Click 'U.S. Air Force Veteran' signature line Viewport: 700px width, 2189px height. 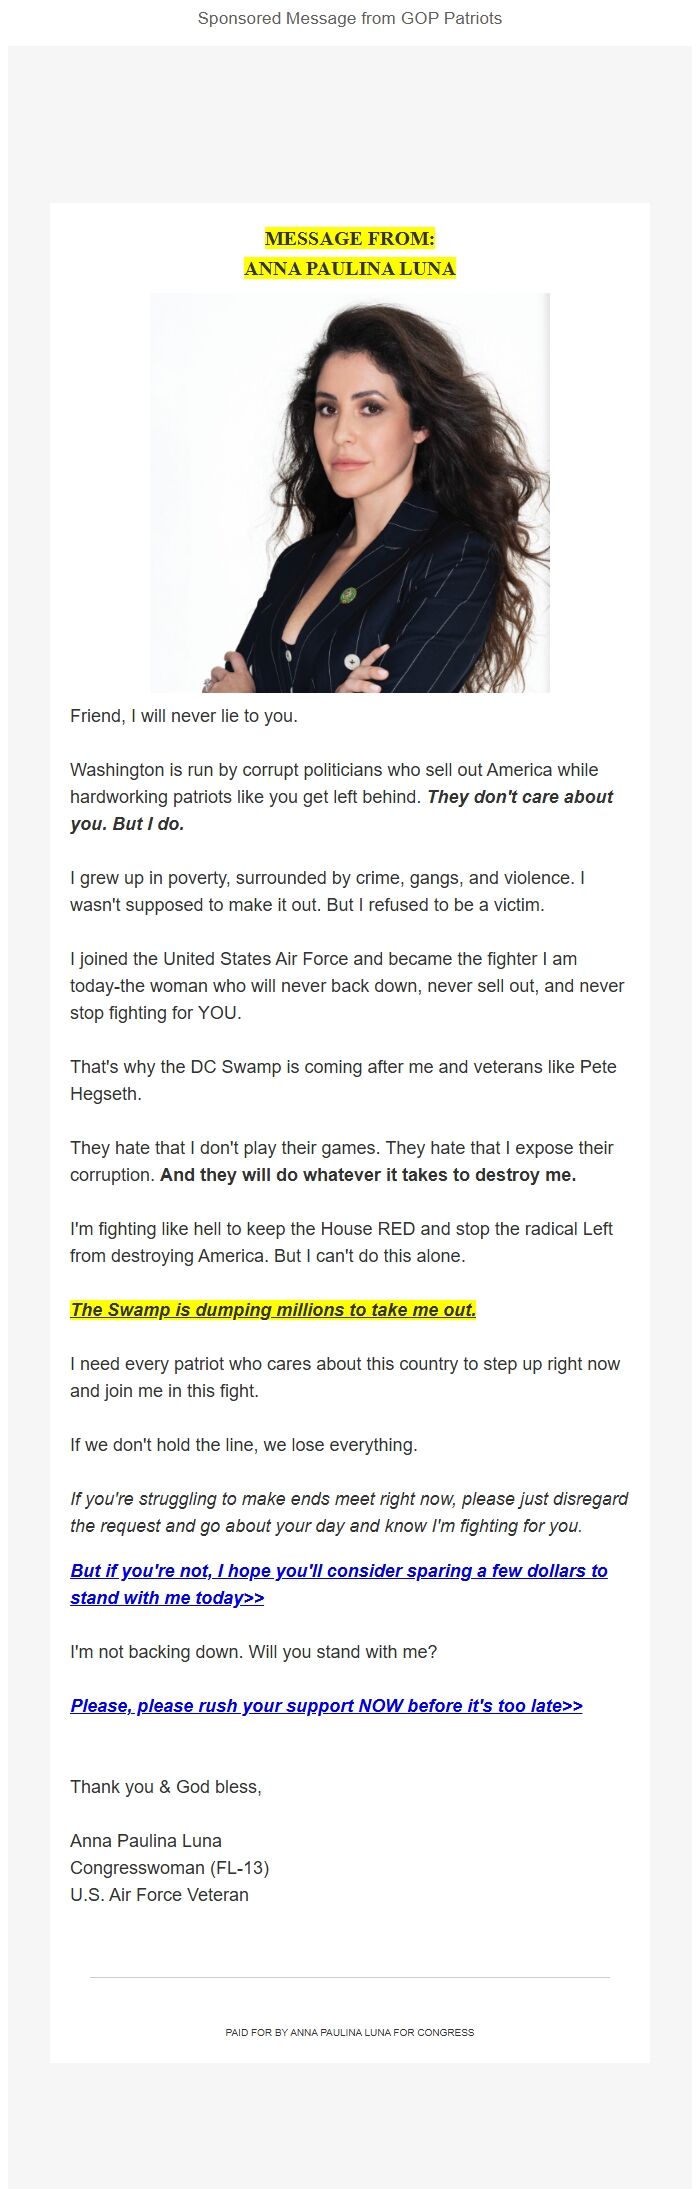coord(159,1894)
